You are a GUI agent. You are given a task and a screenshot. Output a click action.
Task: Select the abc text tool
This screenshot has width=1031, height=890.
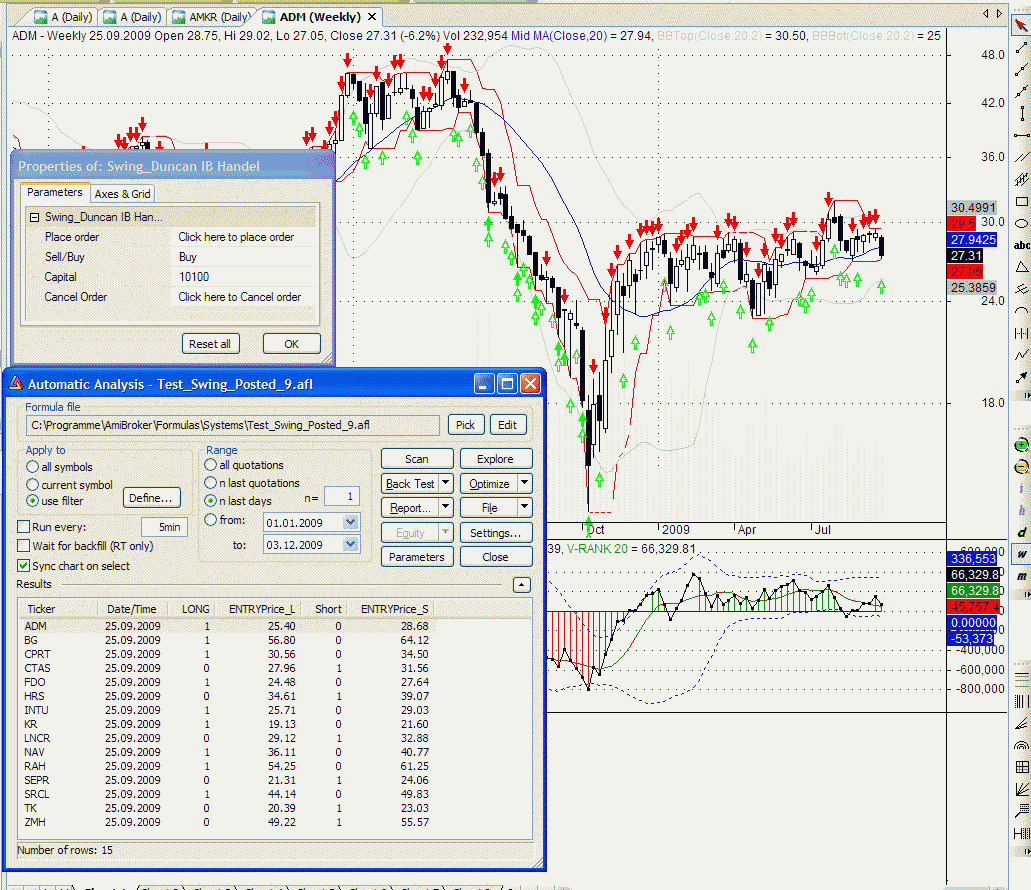pos(1021,245)
